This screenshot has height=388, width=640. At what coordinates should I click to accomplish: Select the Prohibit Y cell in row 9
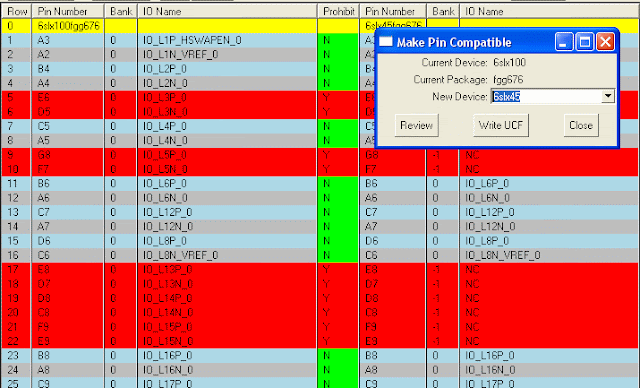point(338,155)
